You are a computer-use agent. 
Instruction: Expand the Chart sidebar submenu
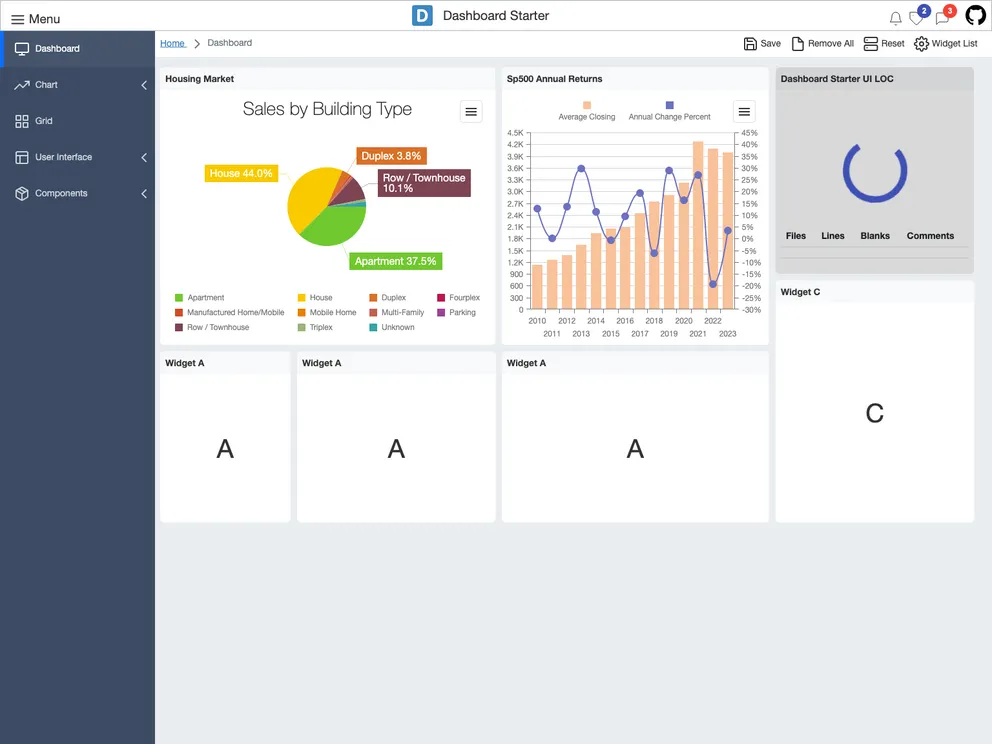pos(144,85)
